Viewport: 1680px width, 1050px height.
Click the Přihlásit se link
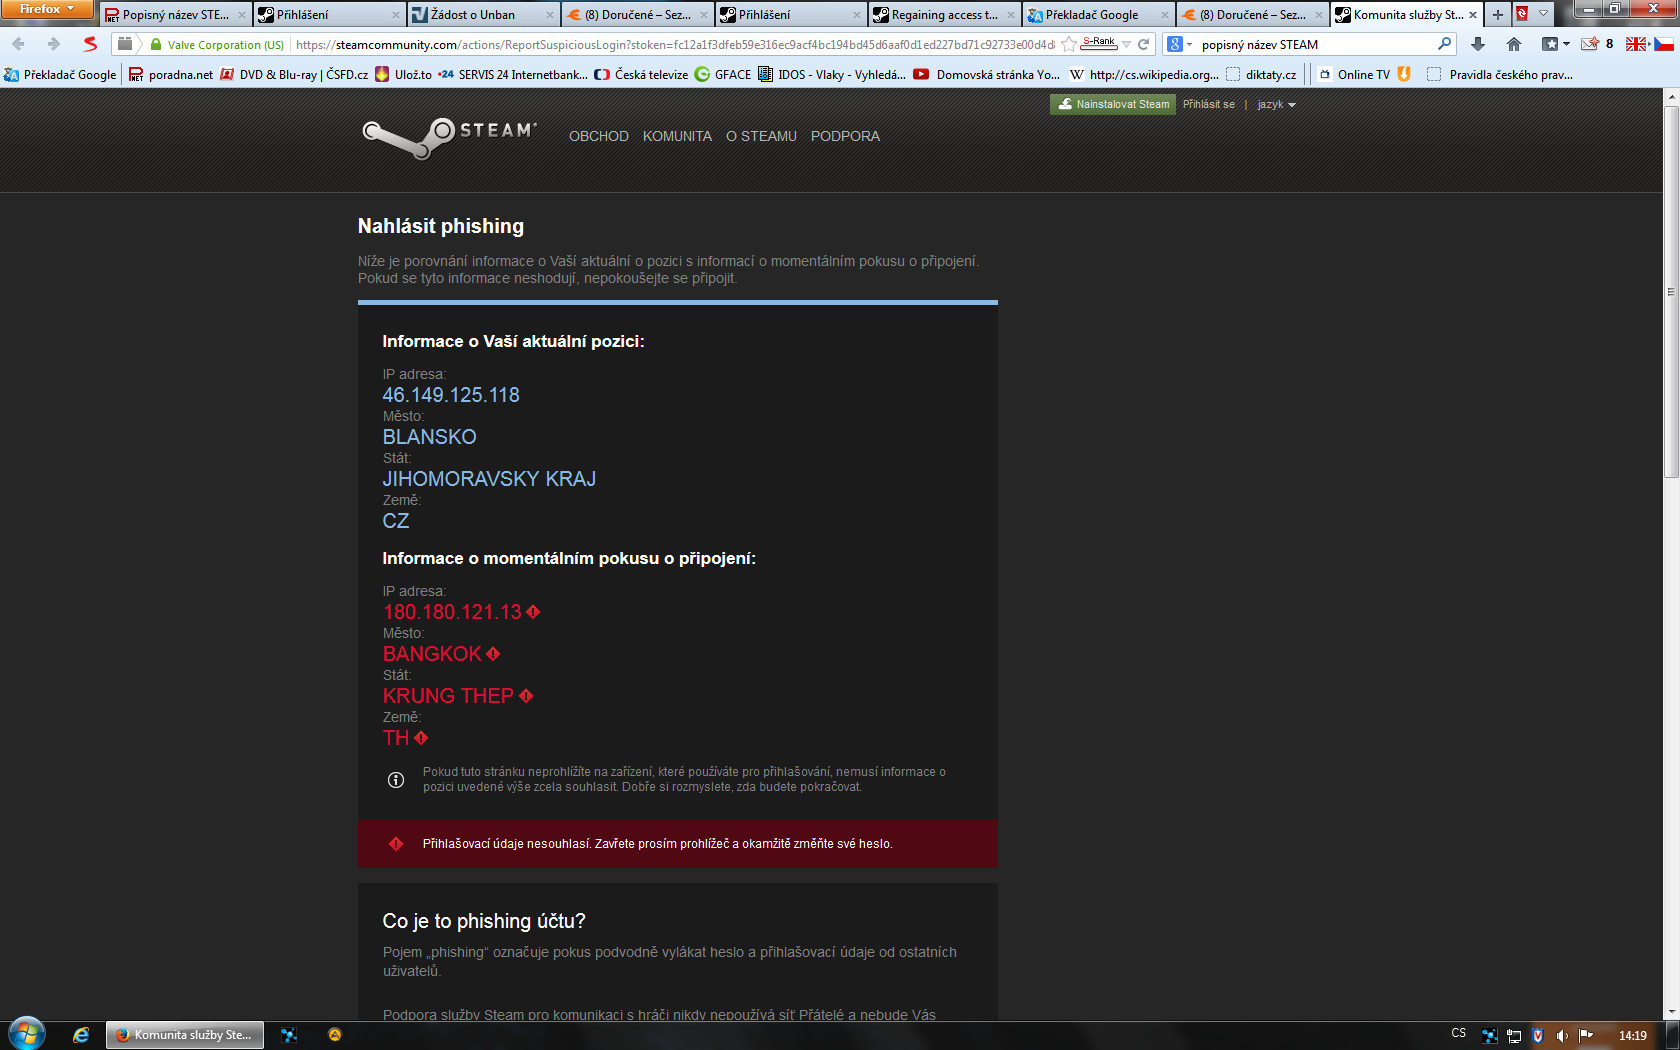click(1208, 104)
